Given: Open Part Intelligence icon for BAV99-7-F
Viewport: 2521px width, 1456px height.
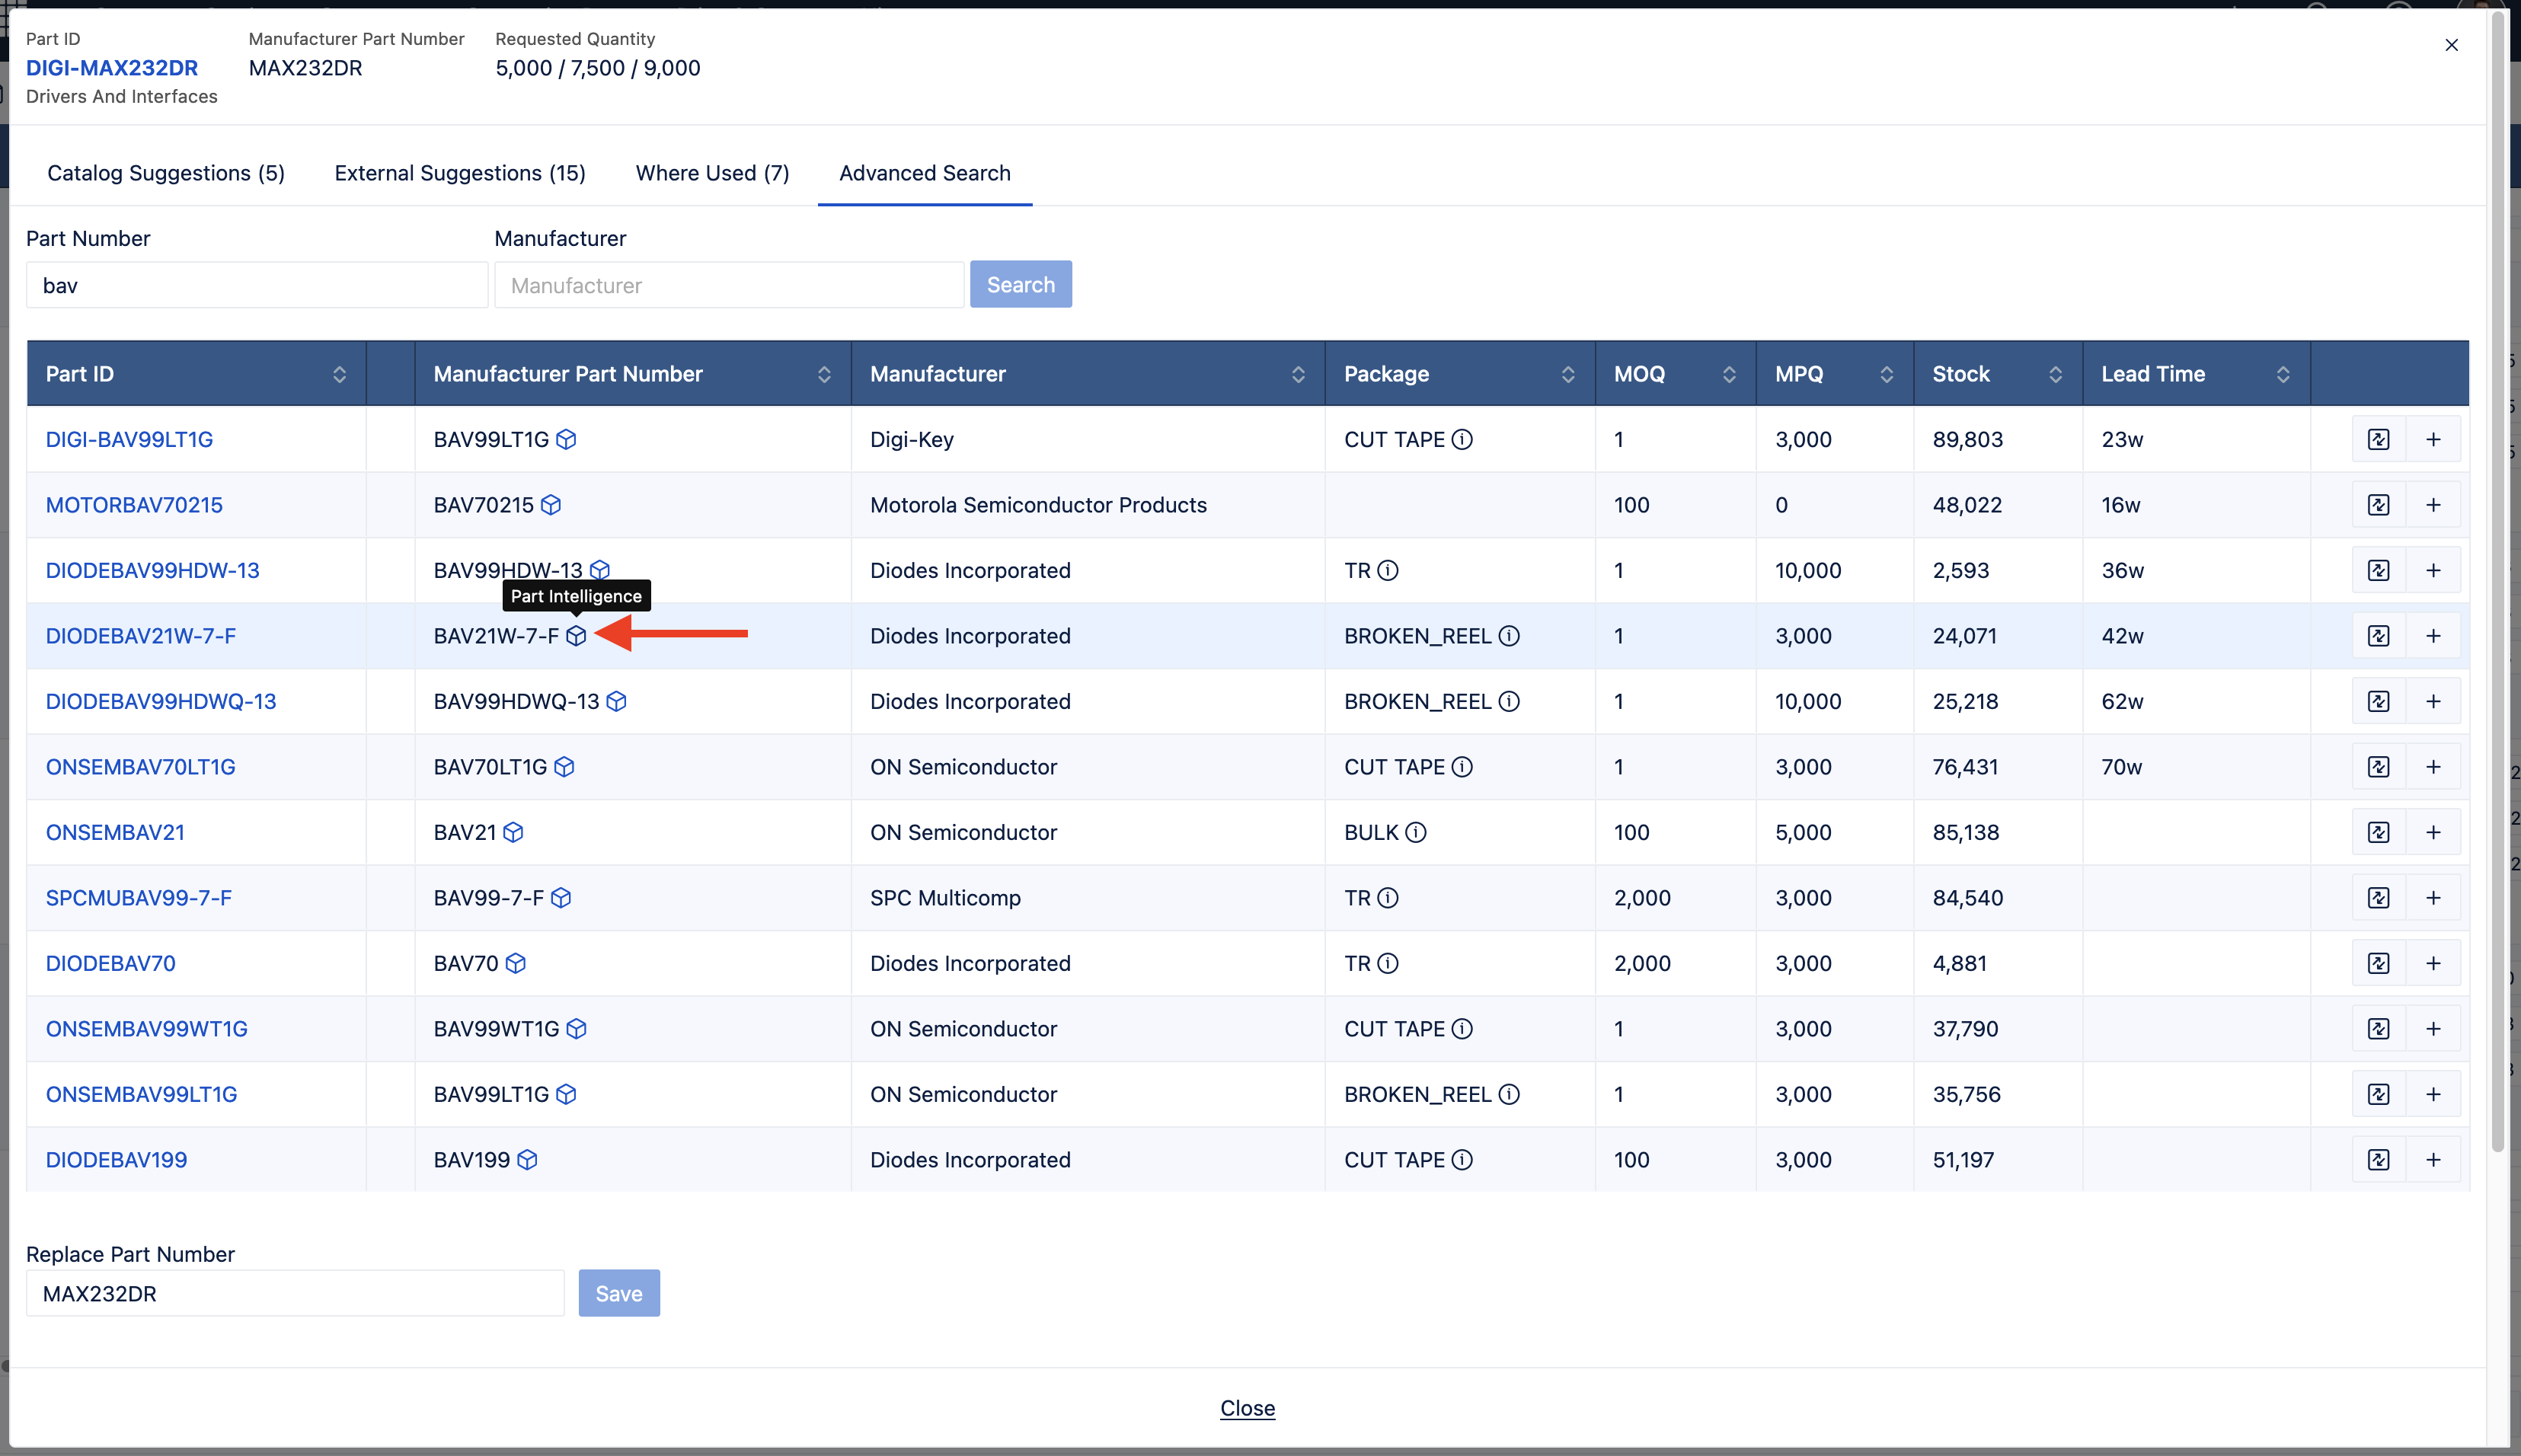Looking at the screenshot, I should (561, 898).
